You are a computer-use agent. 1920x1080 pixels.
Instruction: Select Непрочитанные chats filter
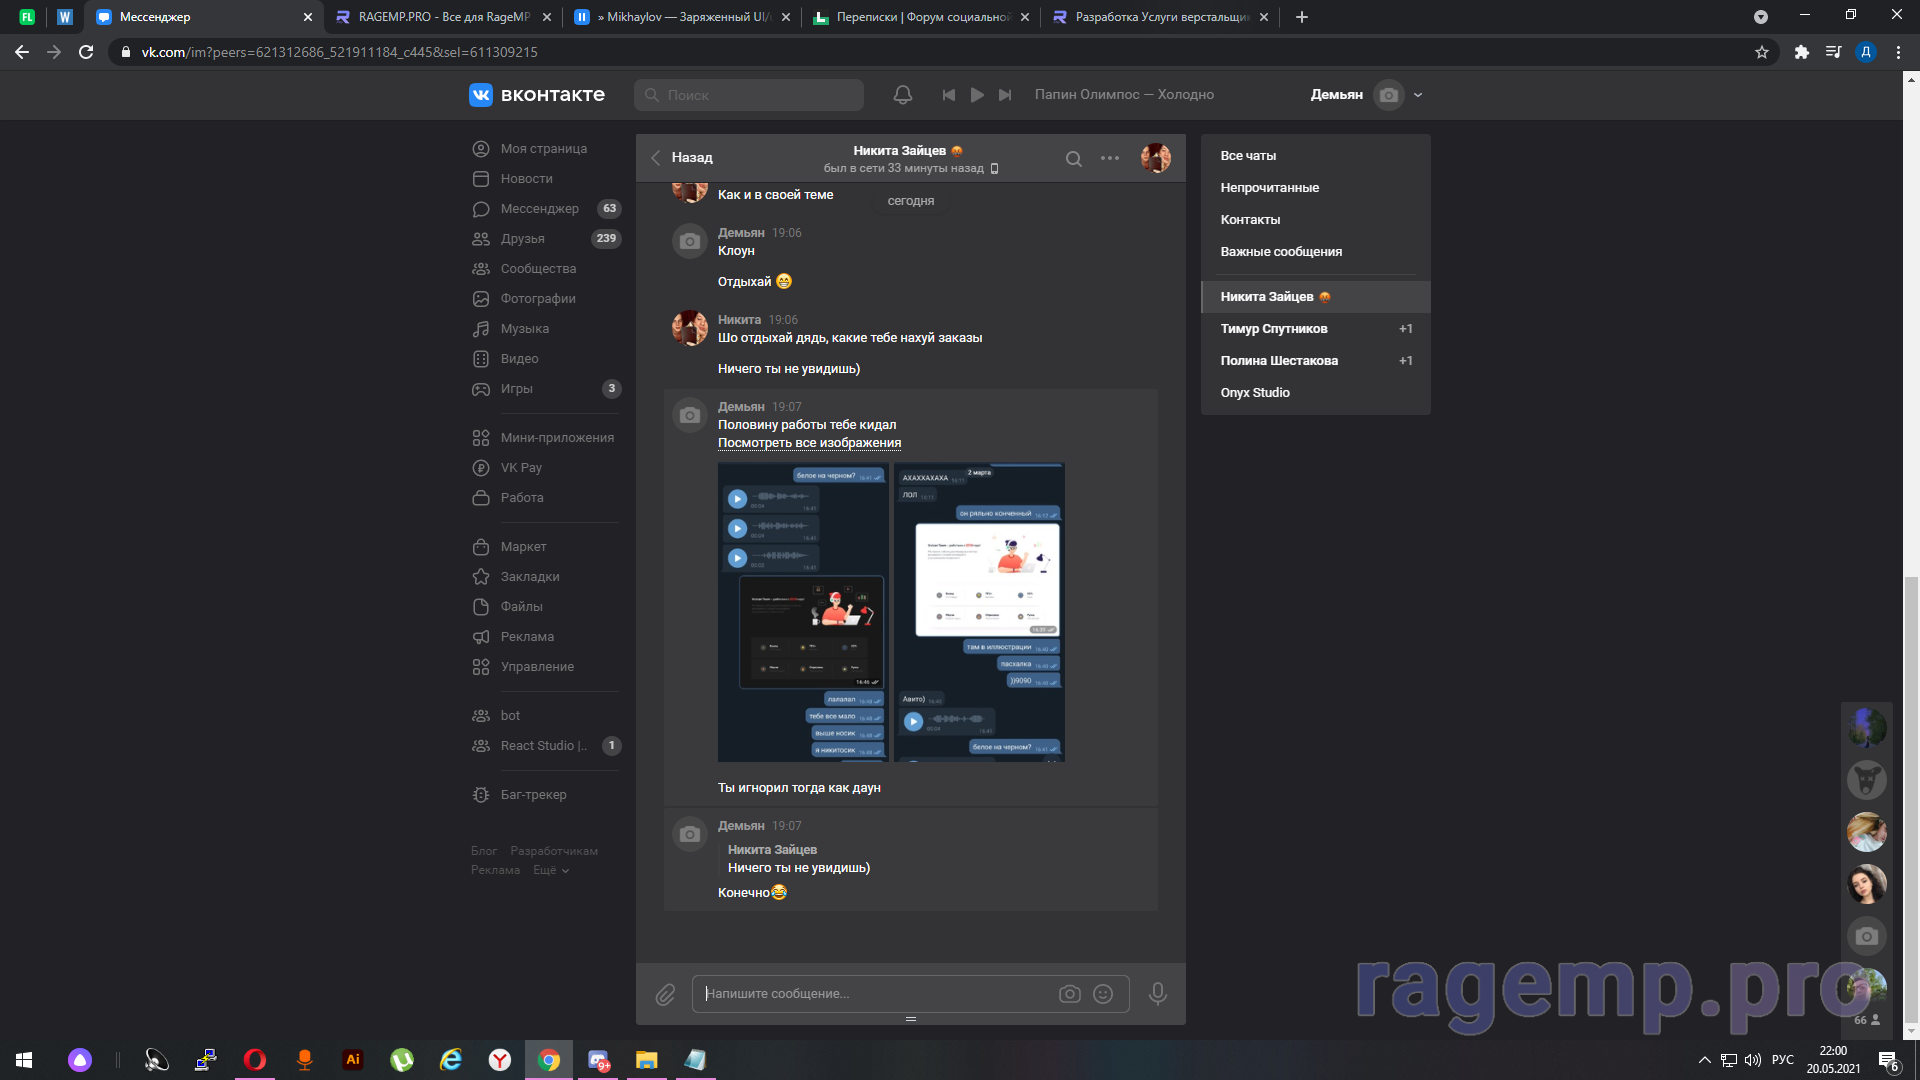1269,188
